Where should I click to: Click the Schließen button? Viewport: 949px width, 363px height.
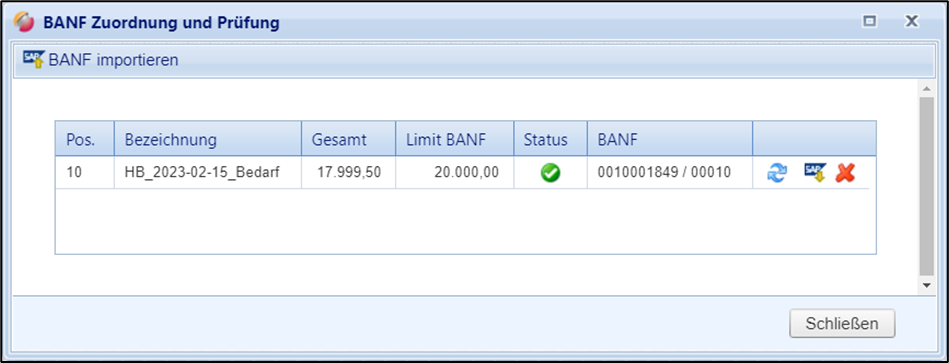click(x=842, y=324)
